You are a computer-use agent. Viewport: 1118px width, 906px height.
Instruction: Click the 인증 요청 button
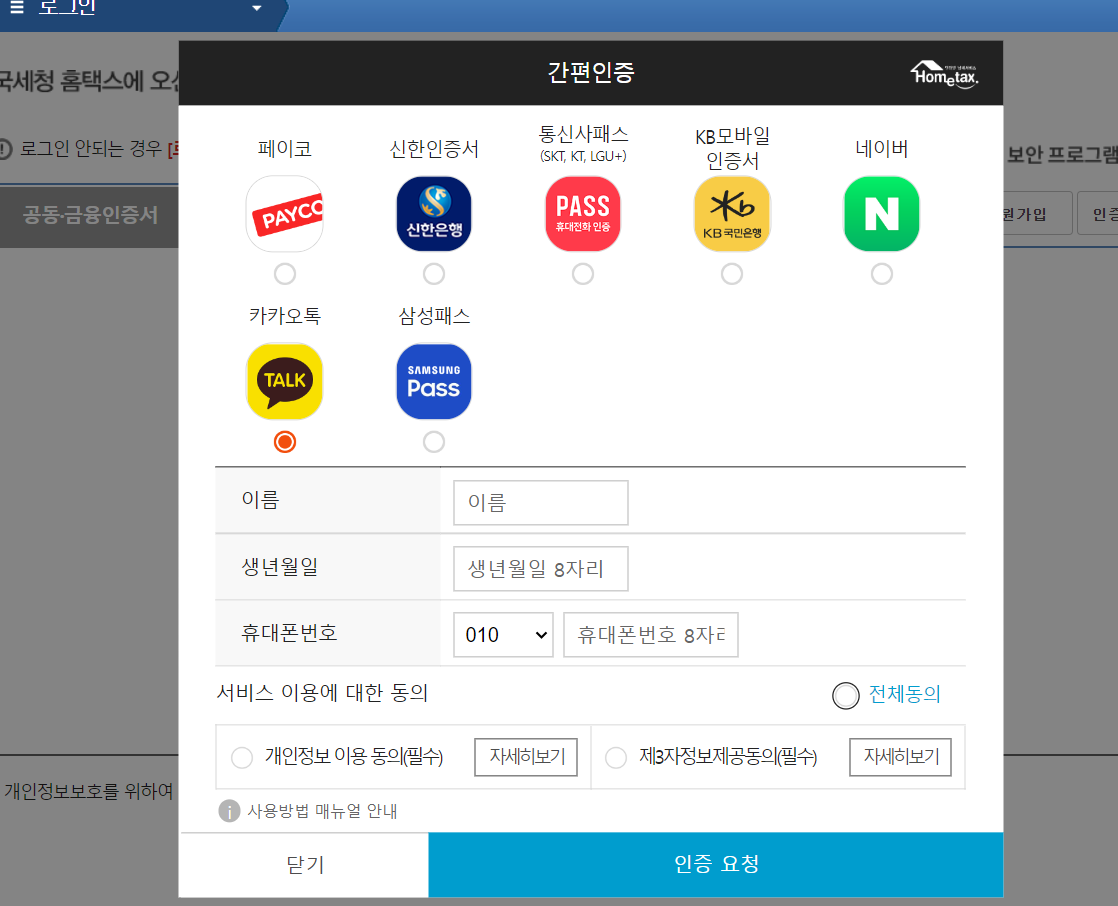click(x=716, y=865)
